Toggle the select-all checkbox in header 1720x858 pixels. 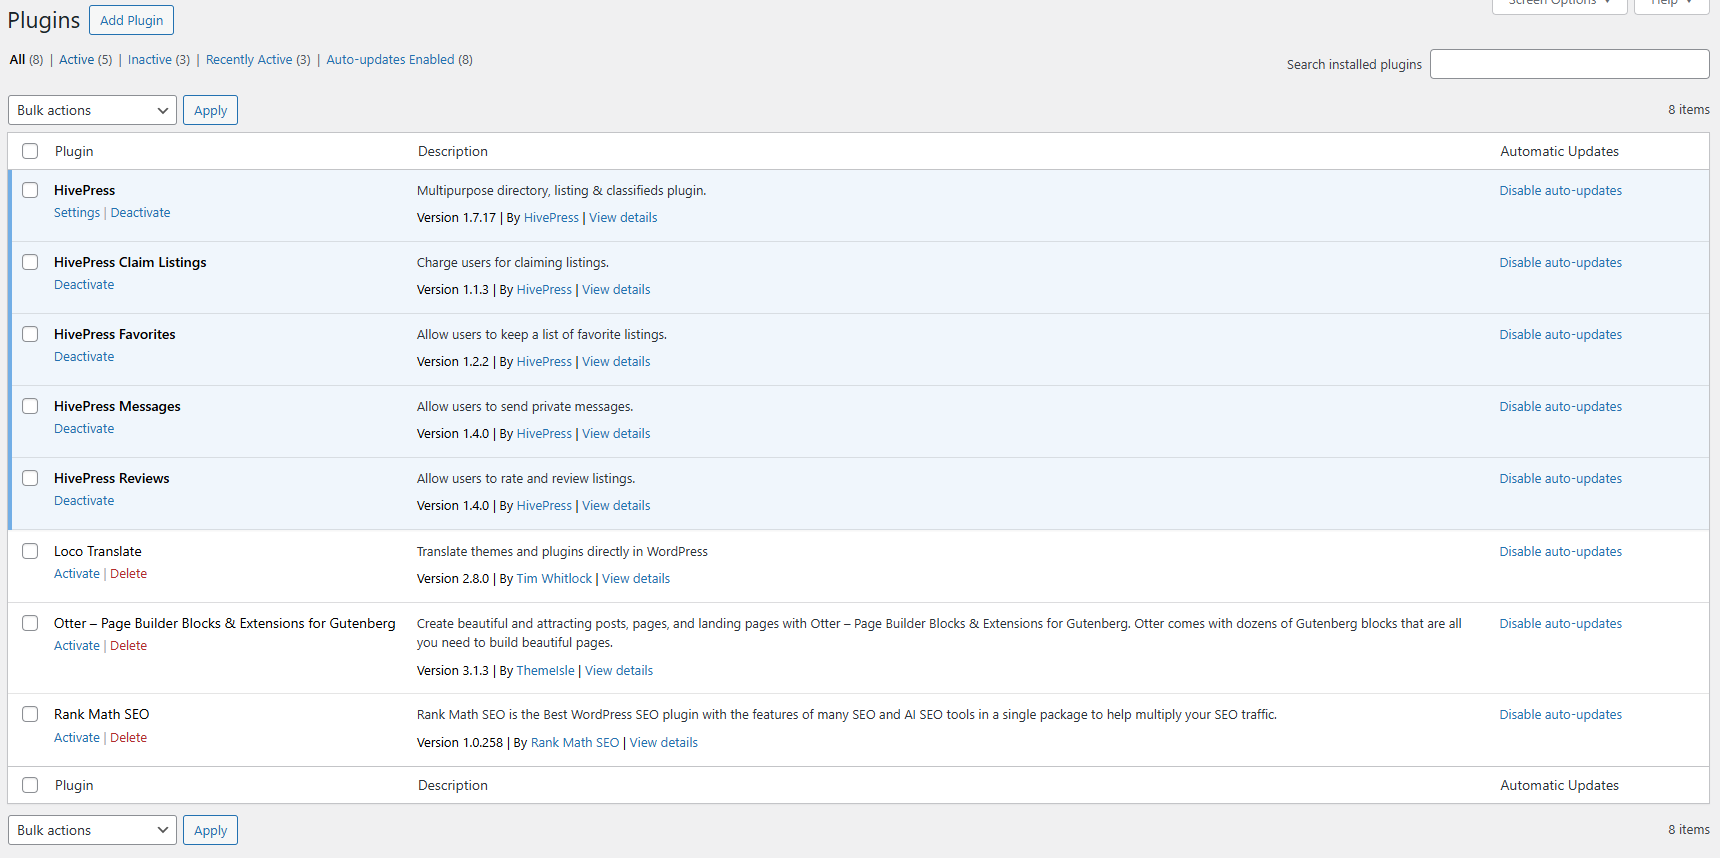tap(30, 151)
